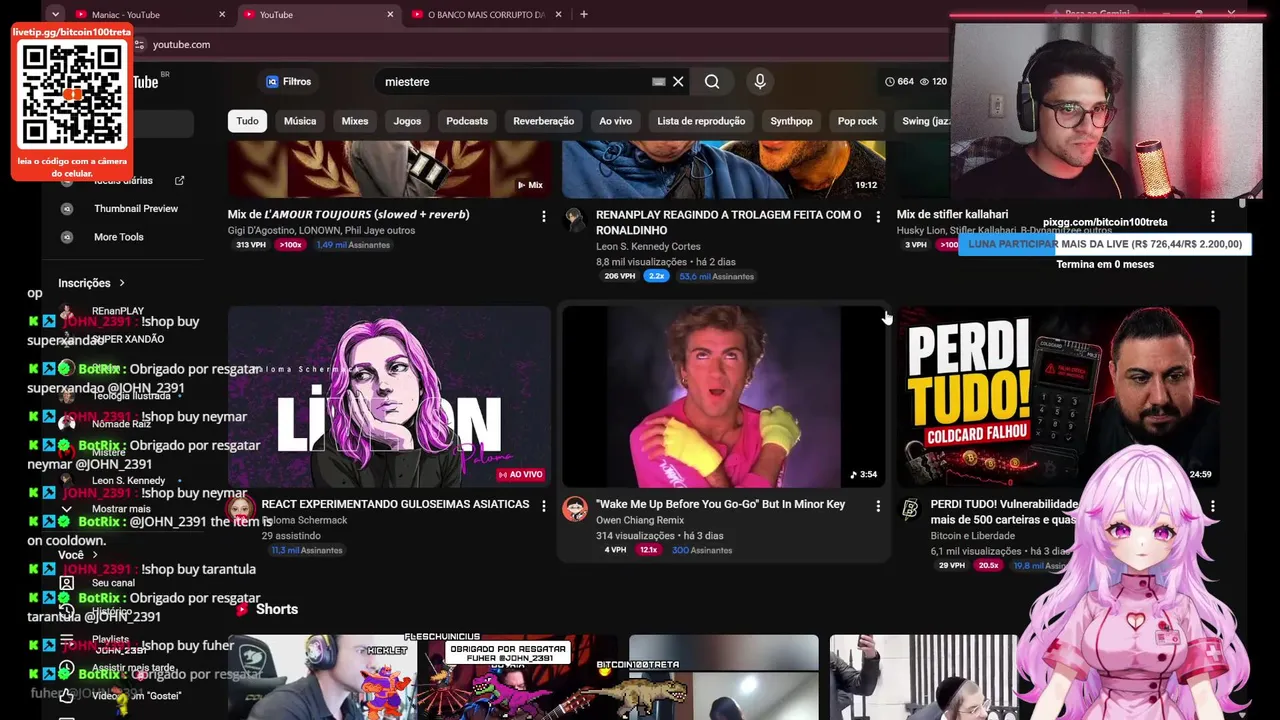The height and width of the screenshot is (720, 1280).
Task: Open the on-screen keyboard icon in search box
Action: click(658, 82)
